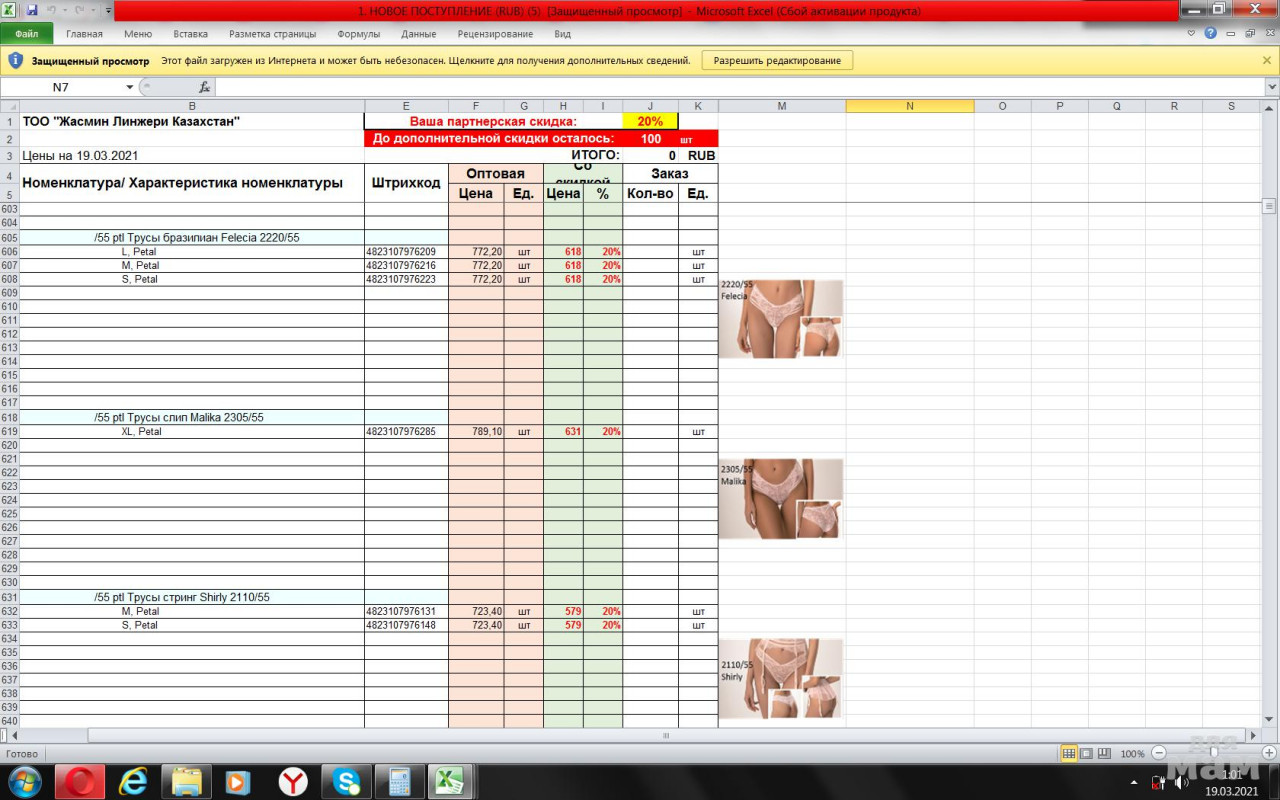Switch to the Формулы ribbon tab
1280x800 pixels.
coord(358,33)
